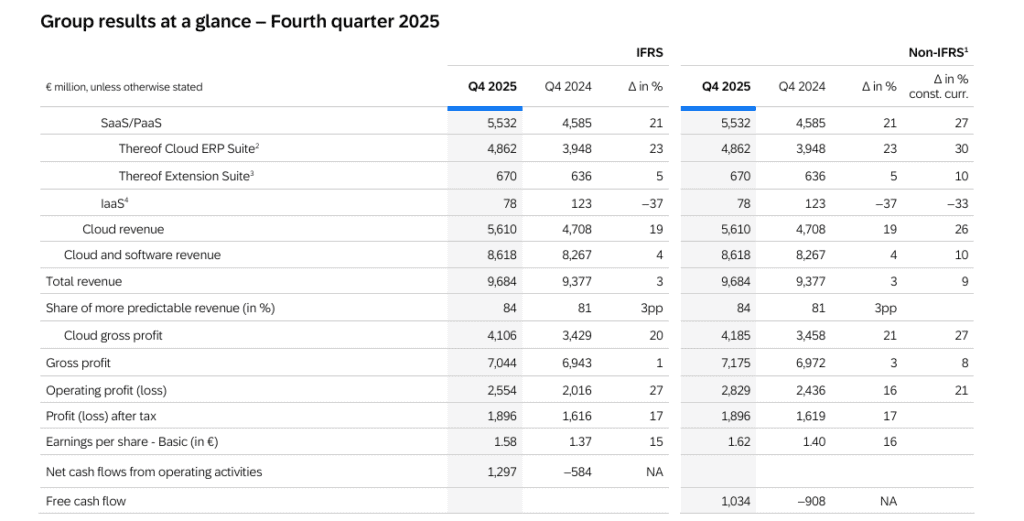1024x521 pixels.
Task: Select the Non-IFRS column group header
Action: [938, 52]
